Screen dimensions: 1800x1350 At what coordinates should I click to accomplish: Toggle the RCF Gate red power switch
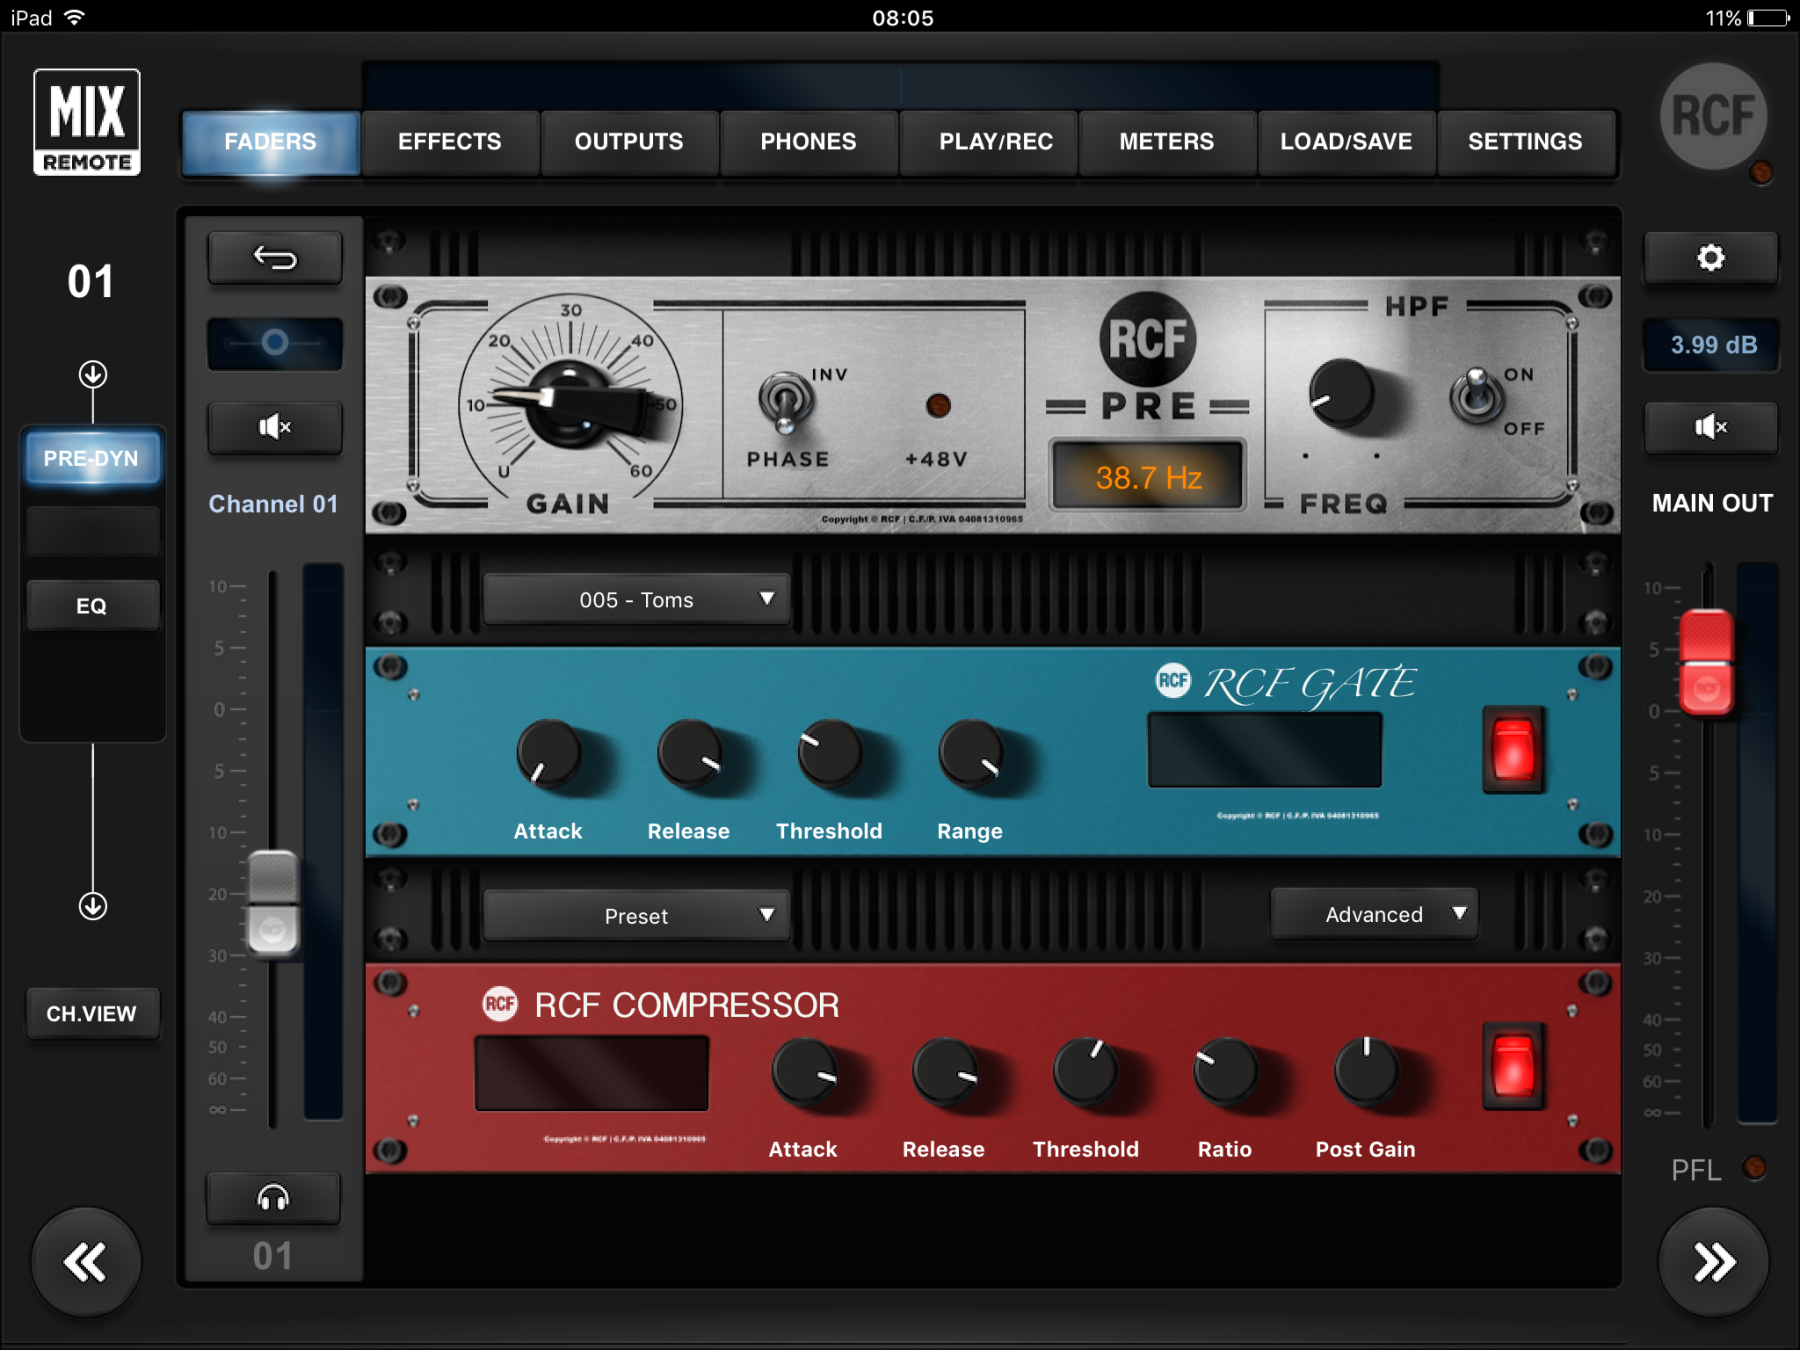[1513, 749]
